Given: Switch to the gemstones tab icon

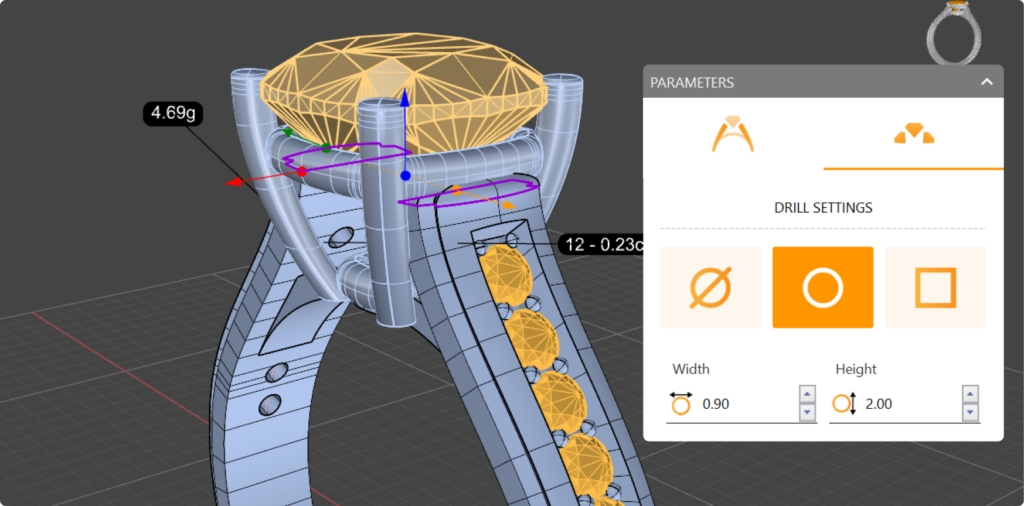Looking at the screenshot, I should [x=913, y=134].
